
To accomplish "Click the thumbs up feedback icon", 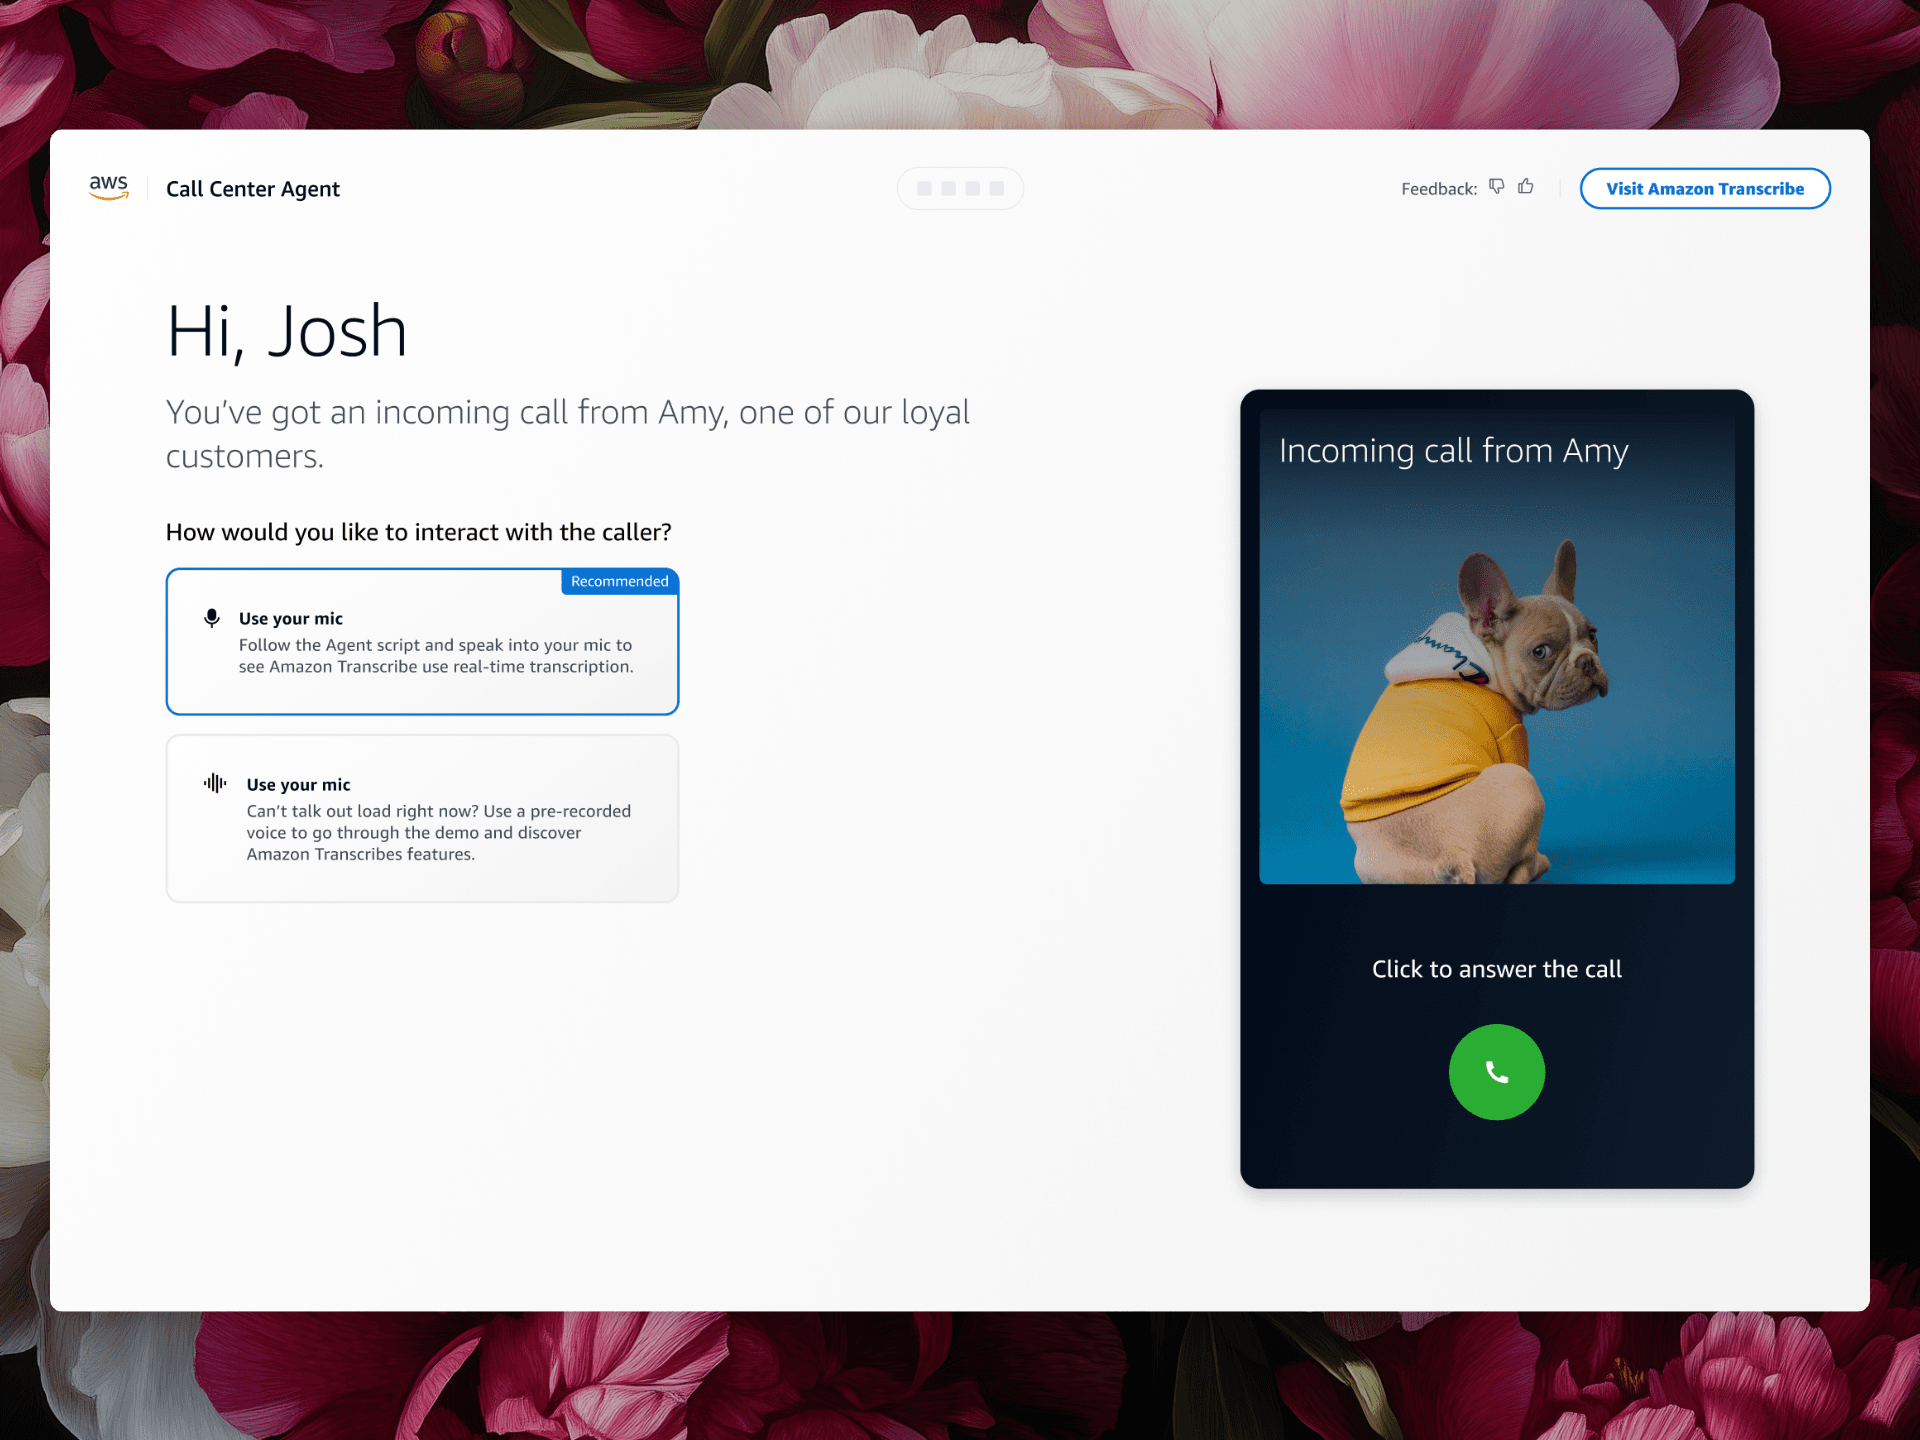I will tap(1526, 187).
